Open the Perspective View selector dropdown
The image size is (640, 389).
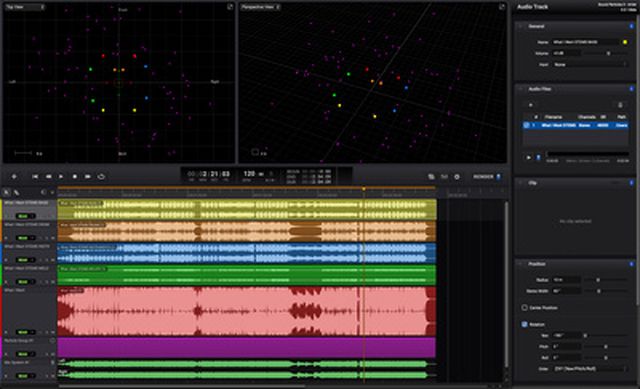[x=260, y=7]
